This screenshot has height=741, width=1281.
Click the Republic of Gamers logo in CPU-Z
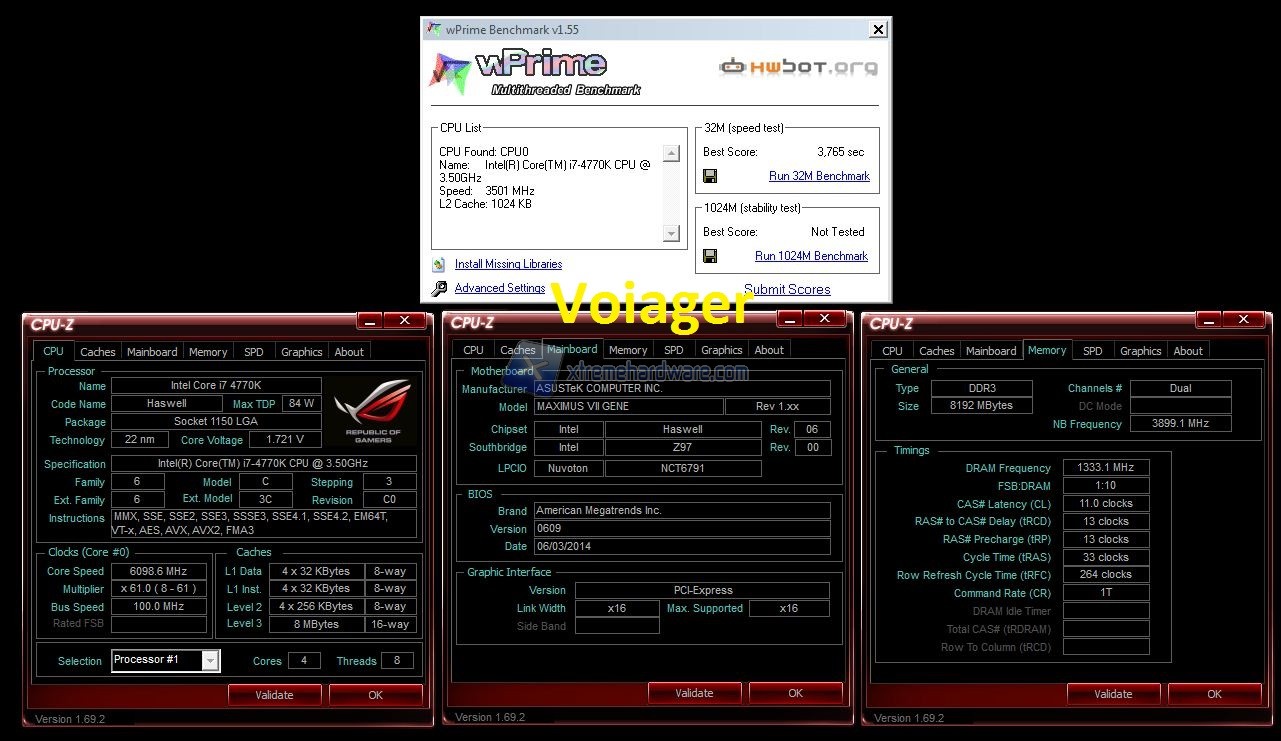coord(372,409)
